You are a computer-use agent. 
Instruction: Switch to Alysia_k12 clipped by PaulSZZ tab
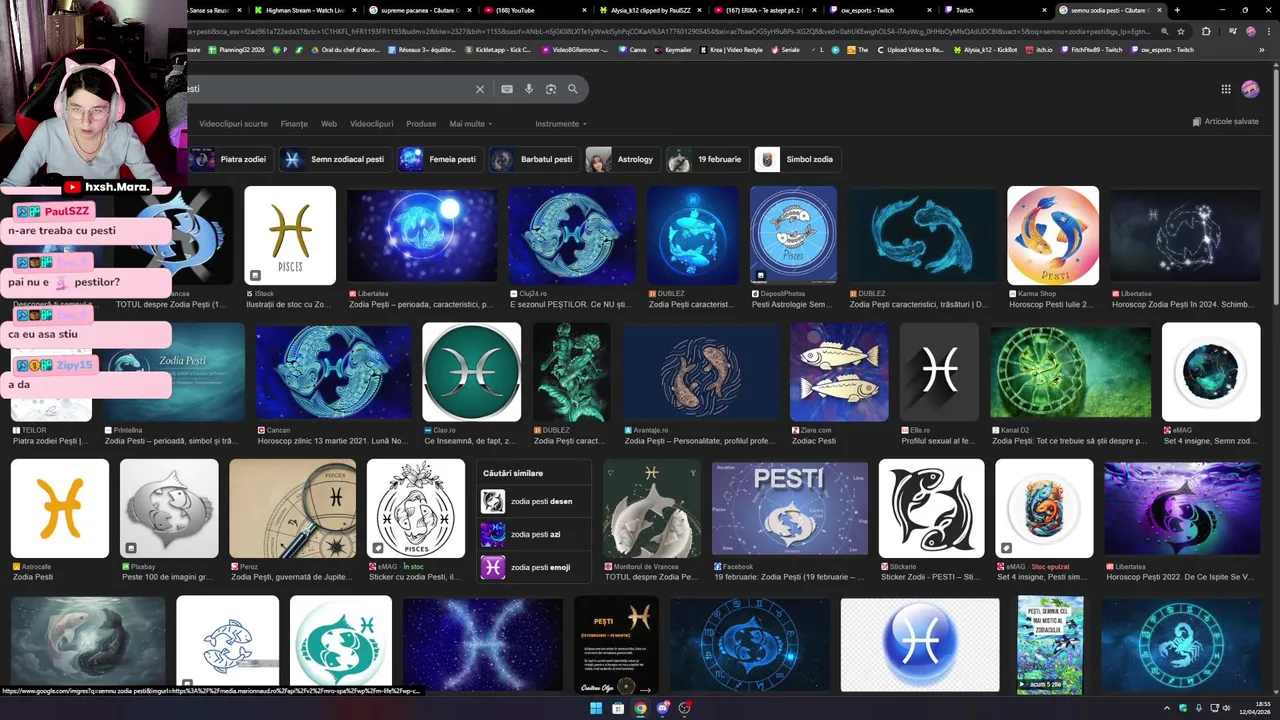pos(648,10)
